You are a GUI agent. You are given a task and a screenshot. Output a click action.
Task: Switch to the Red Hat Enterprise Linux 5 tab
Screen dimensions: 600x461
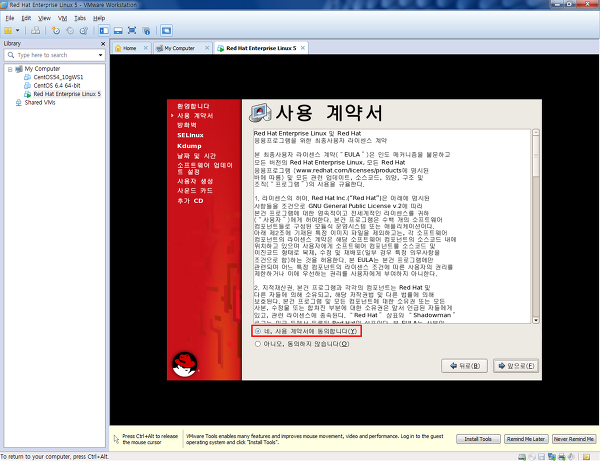click(261, 48)
